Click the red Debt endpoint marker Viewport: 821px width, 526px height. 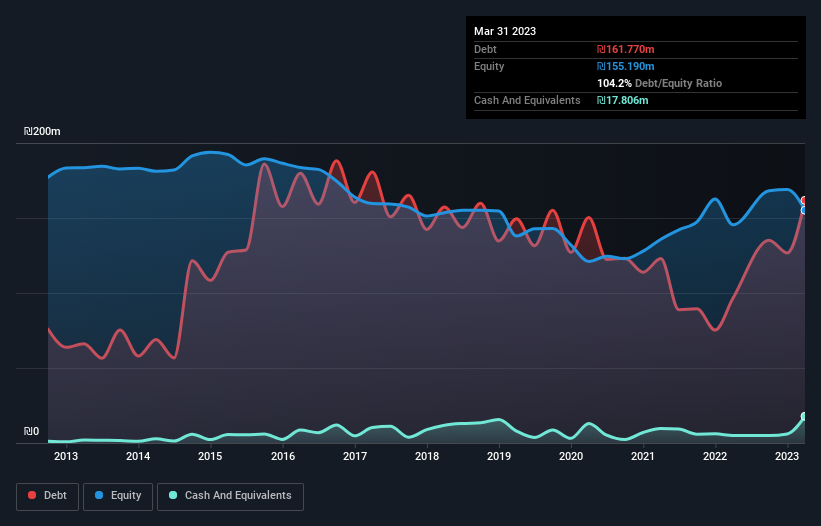pos(804,201)
